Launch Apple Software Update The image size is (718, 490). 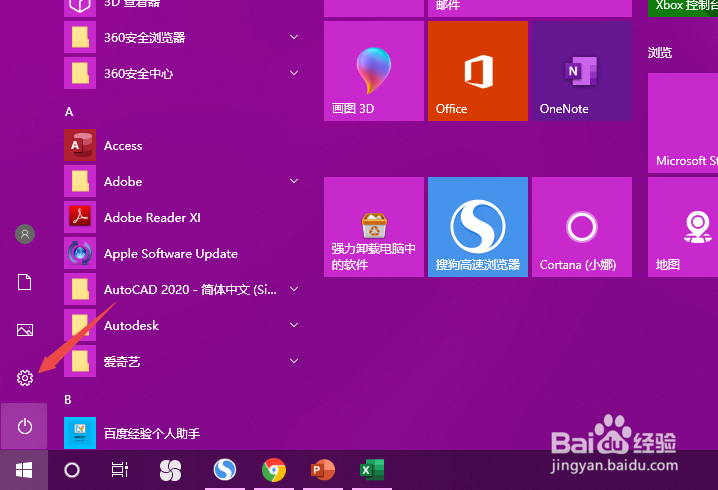(183, 253)
